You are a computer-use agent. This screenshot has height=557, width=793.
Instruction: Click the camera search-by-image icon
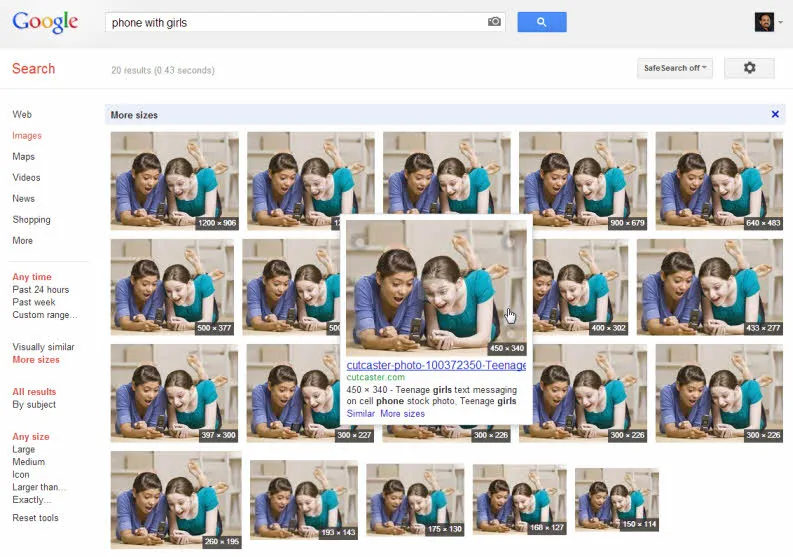[x=494, y=22]
